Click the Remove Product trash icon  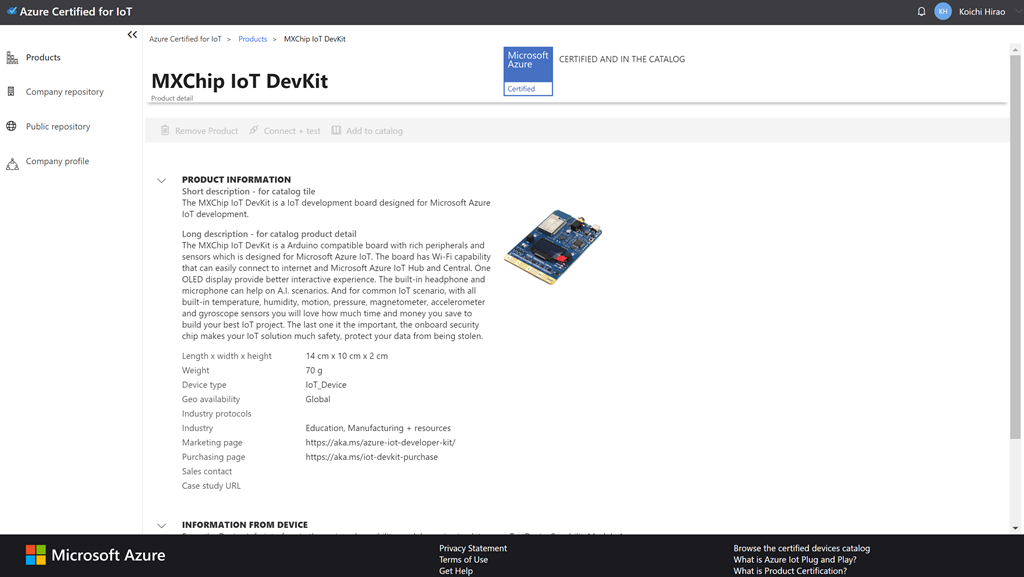click(165, 131)
